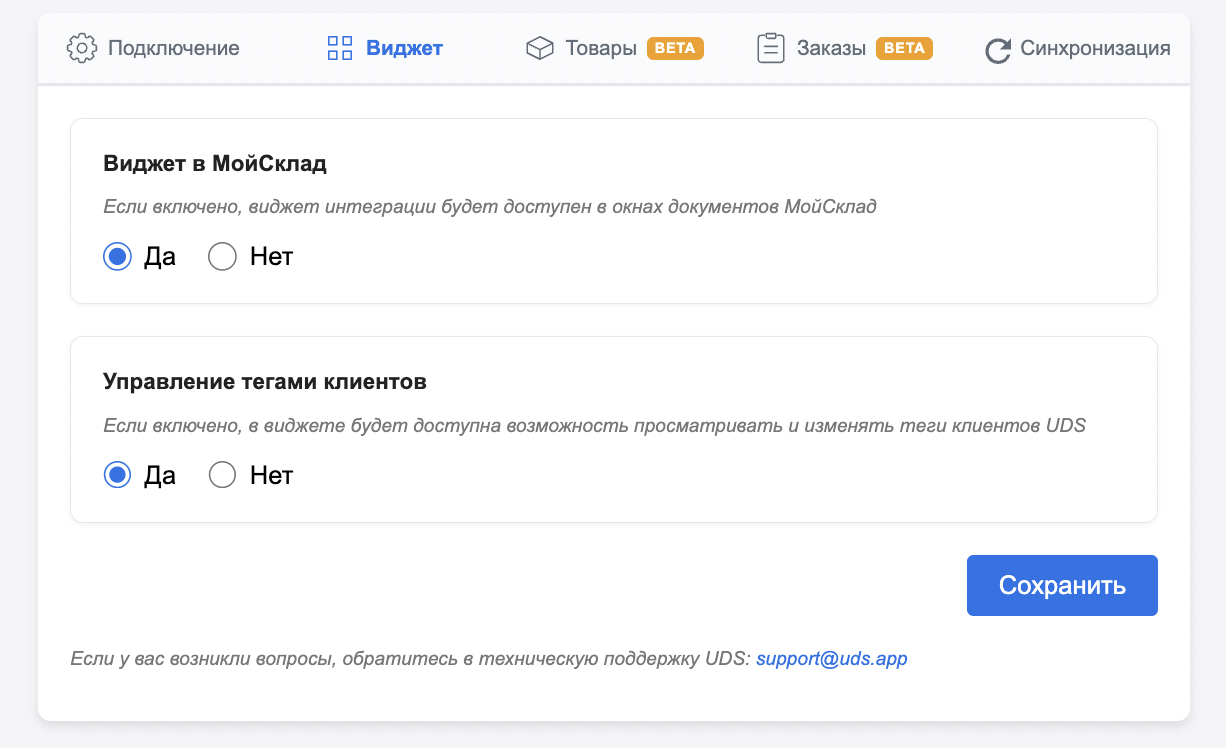This screenshot has height=748, width=1226.
Task: Click the BETA badge beside Заказы
Action: click(904, 48)
